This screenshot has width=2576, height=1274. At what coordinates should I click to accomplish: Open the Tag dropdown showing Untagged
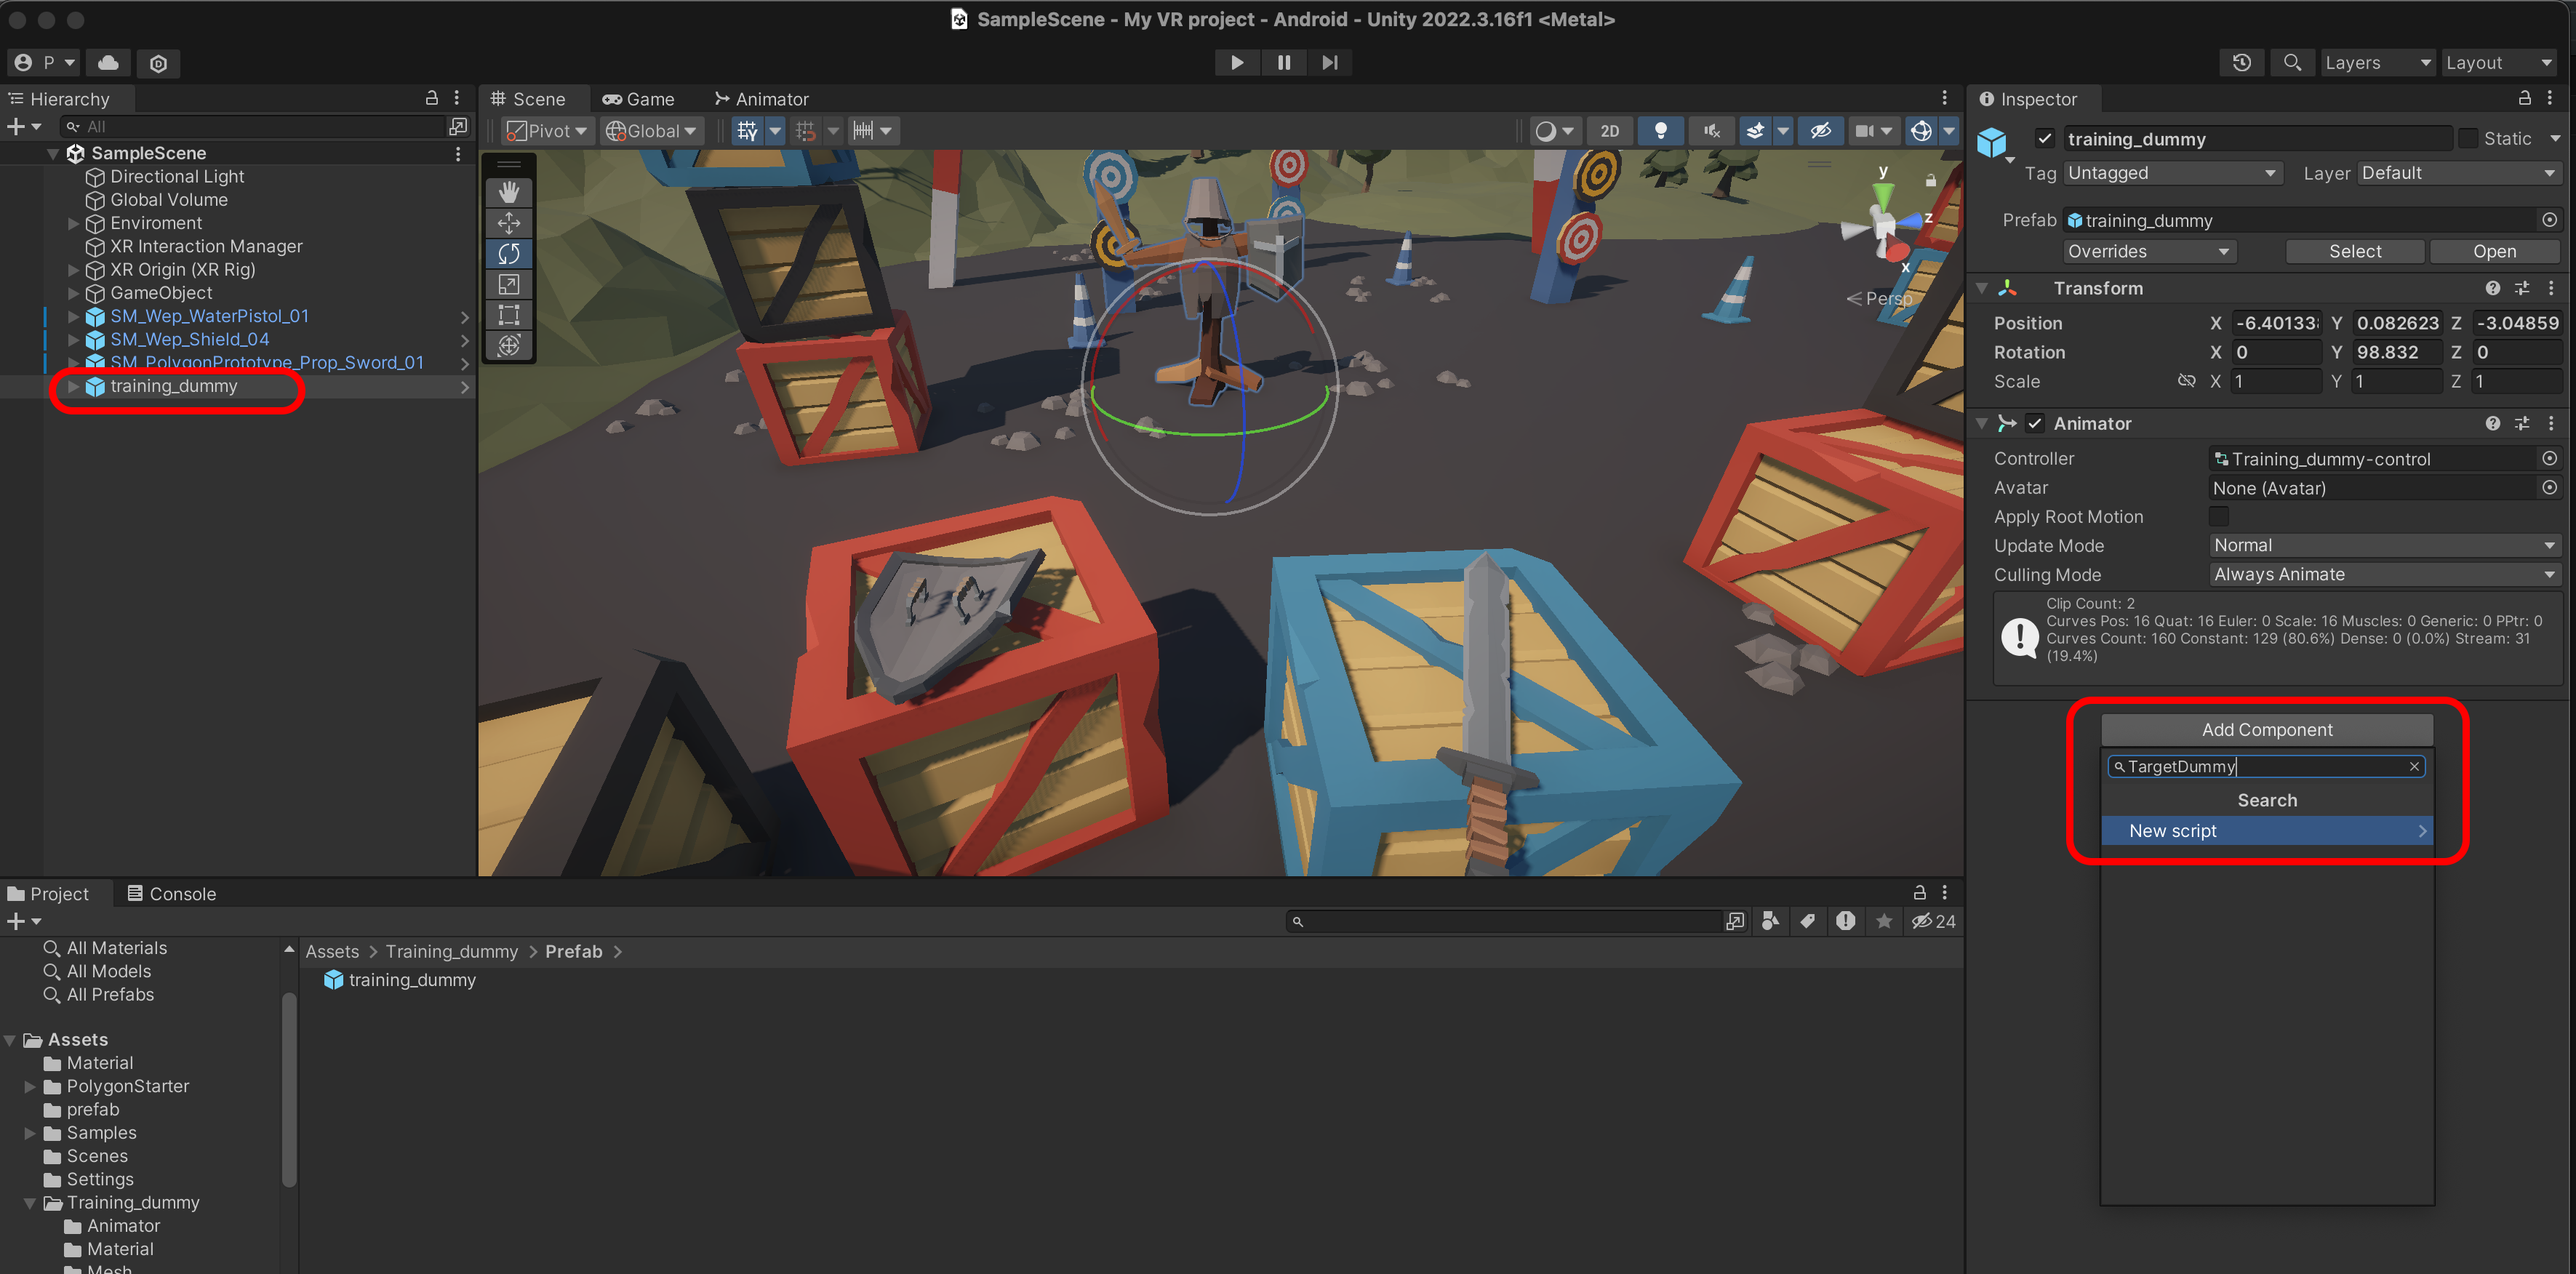coord(2171,173)
